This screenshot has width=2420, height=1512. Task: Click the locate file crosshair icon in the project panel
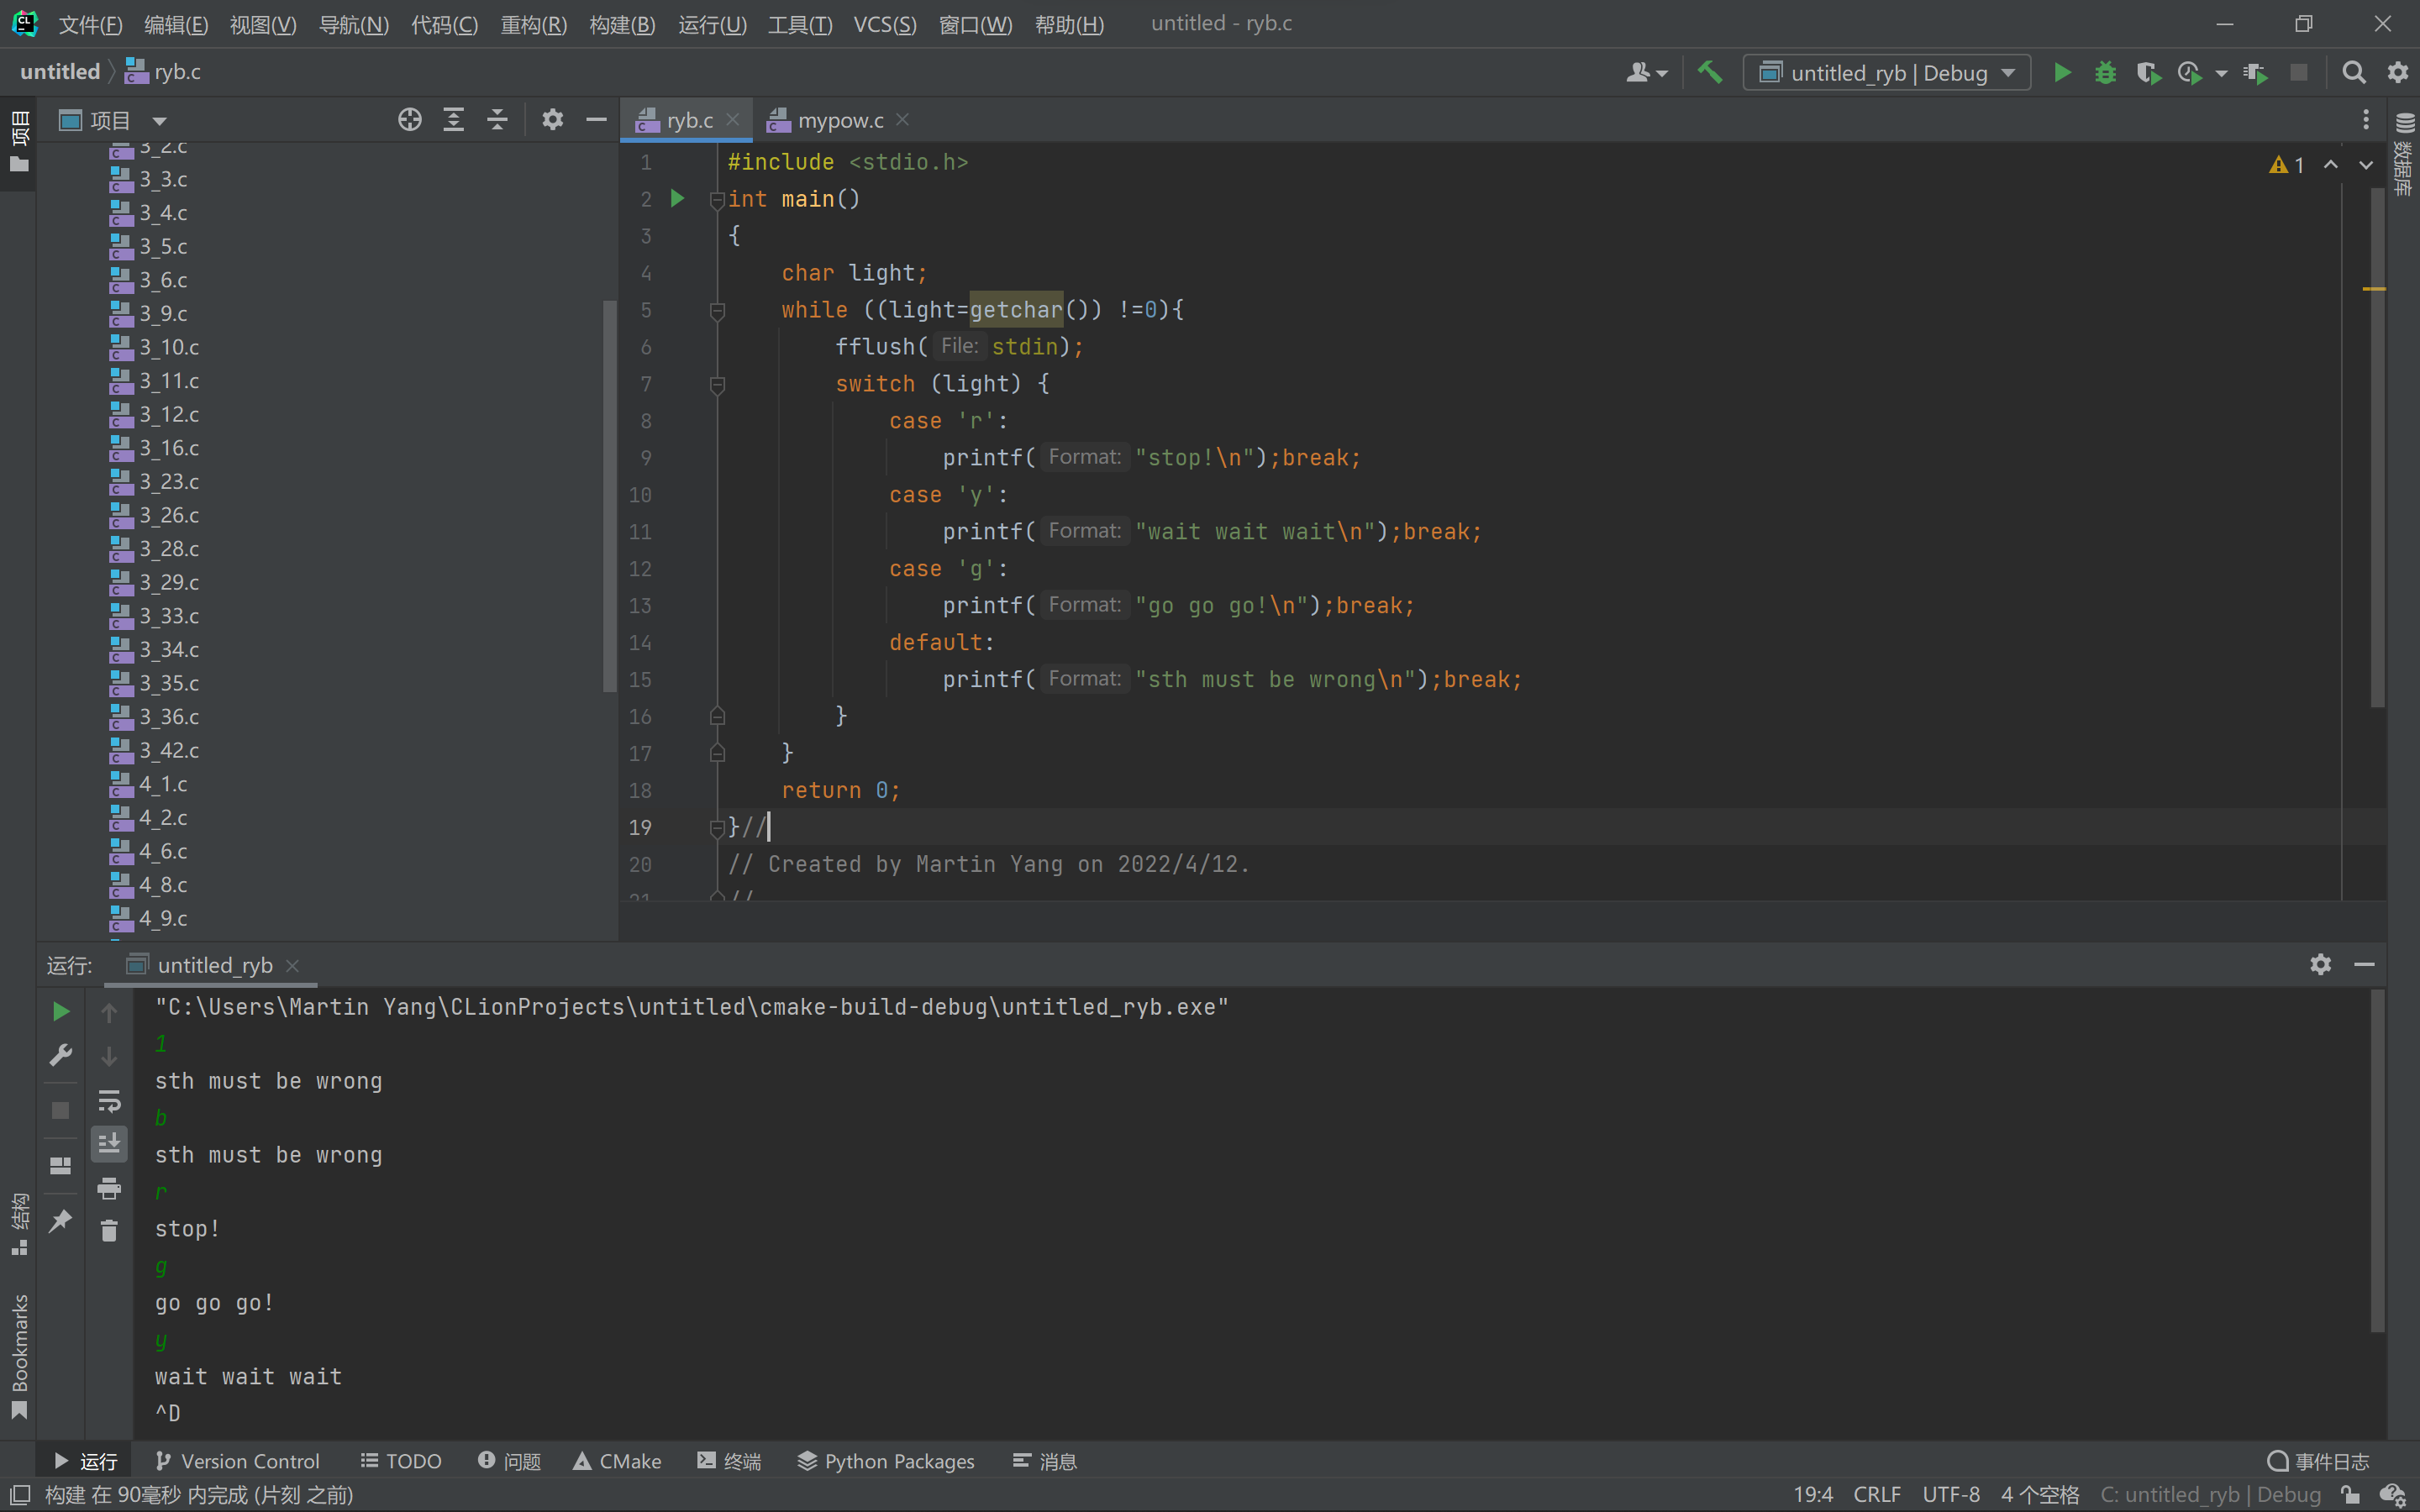[x=409, y=120]
